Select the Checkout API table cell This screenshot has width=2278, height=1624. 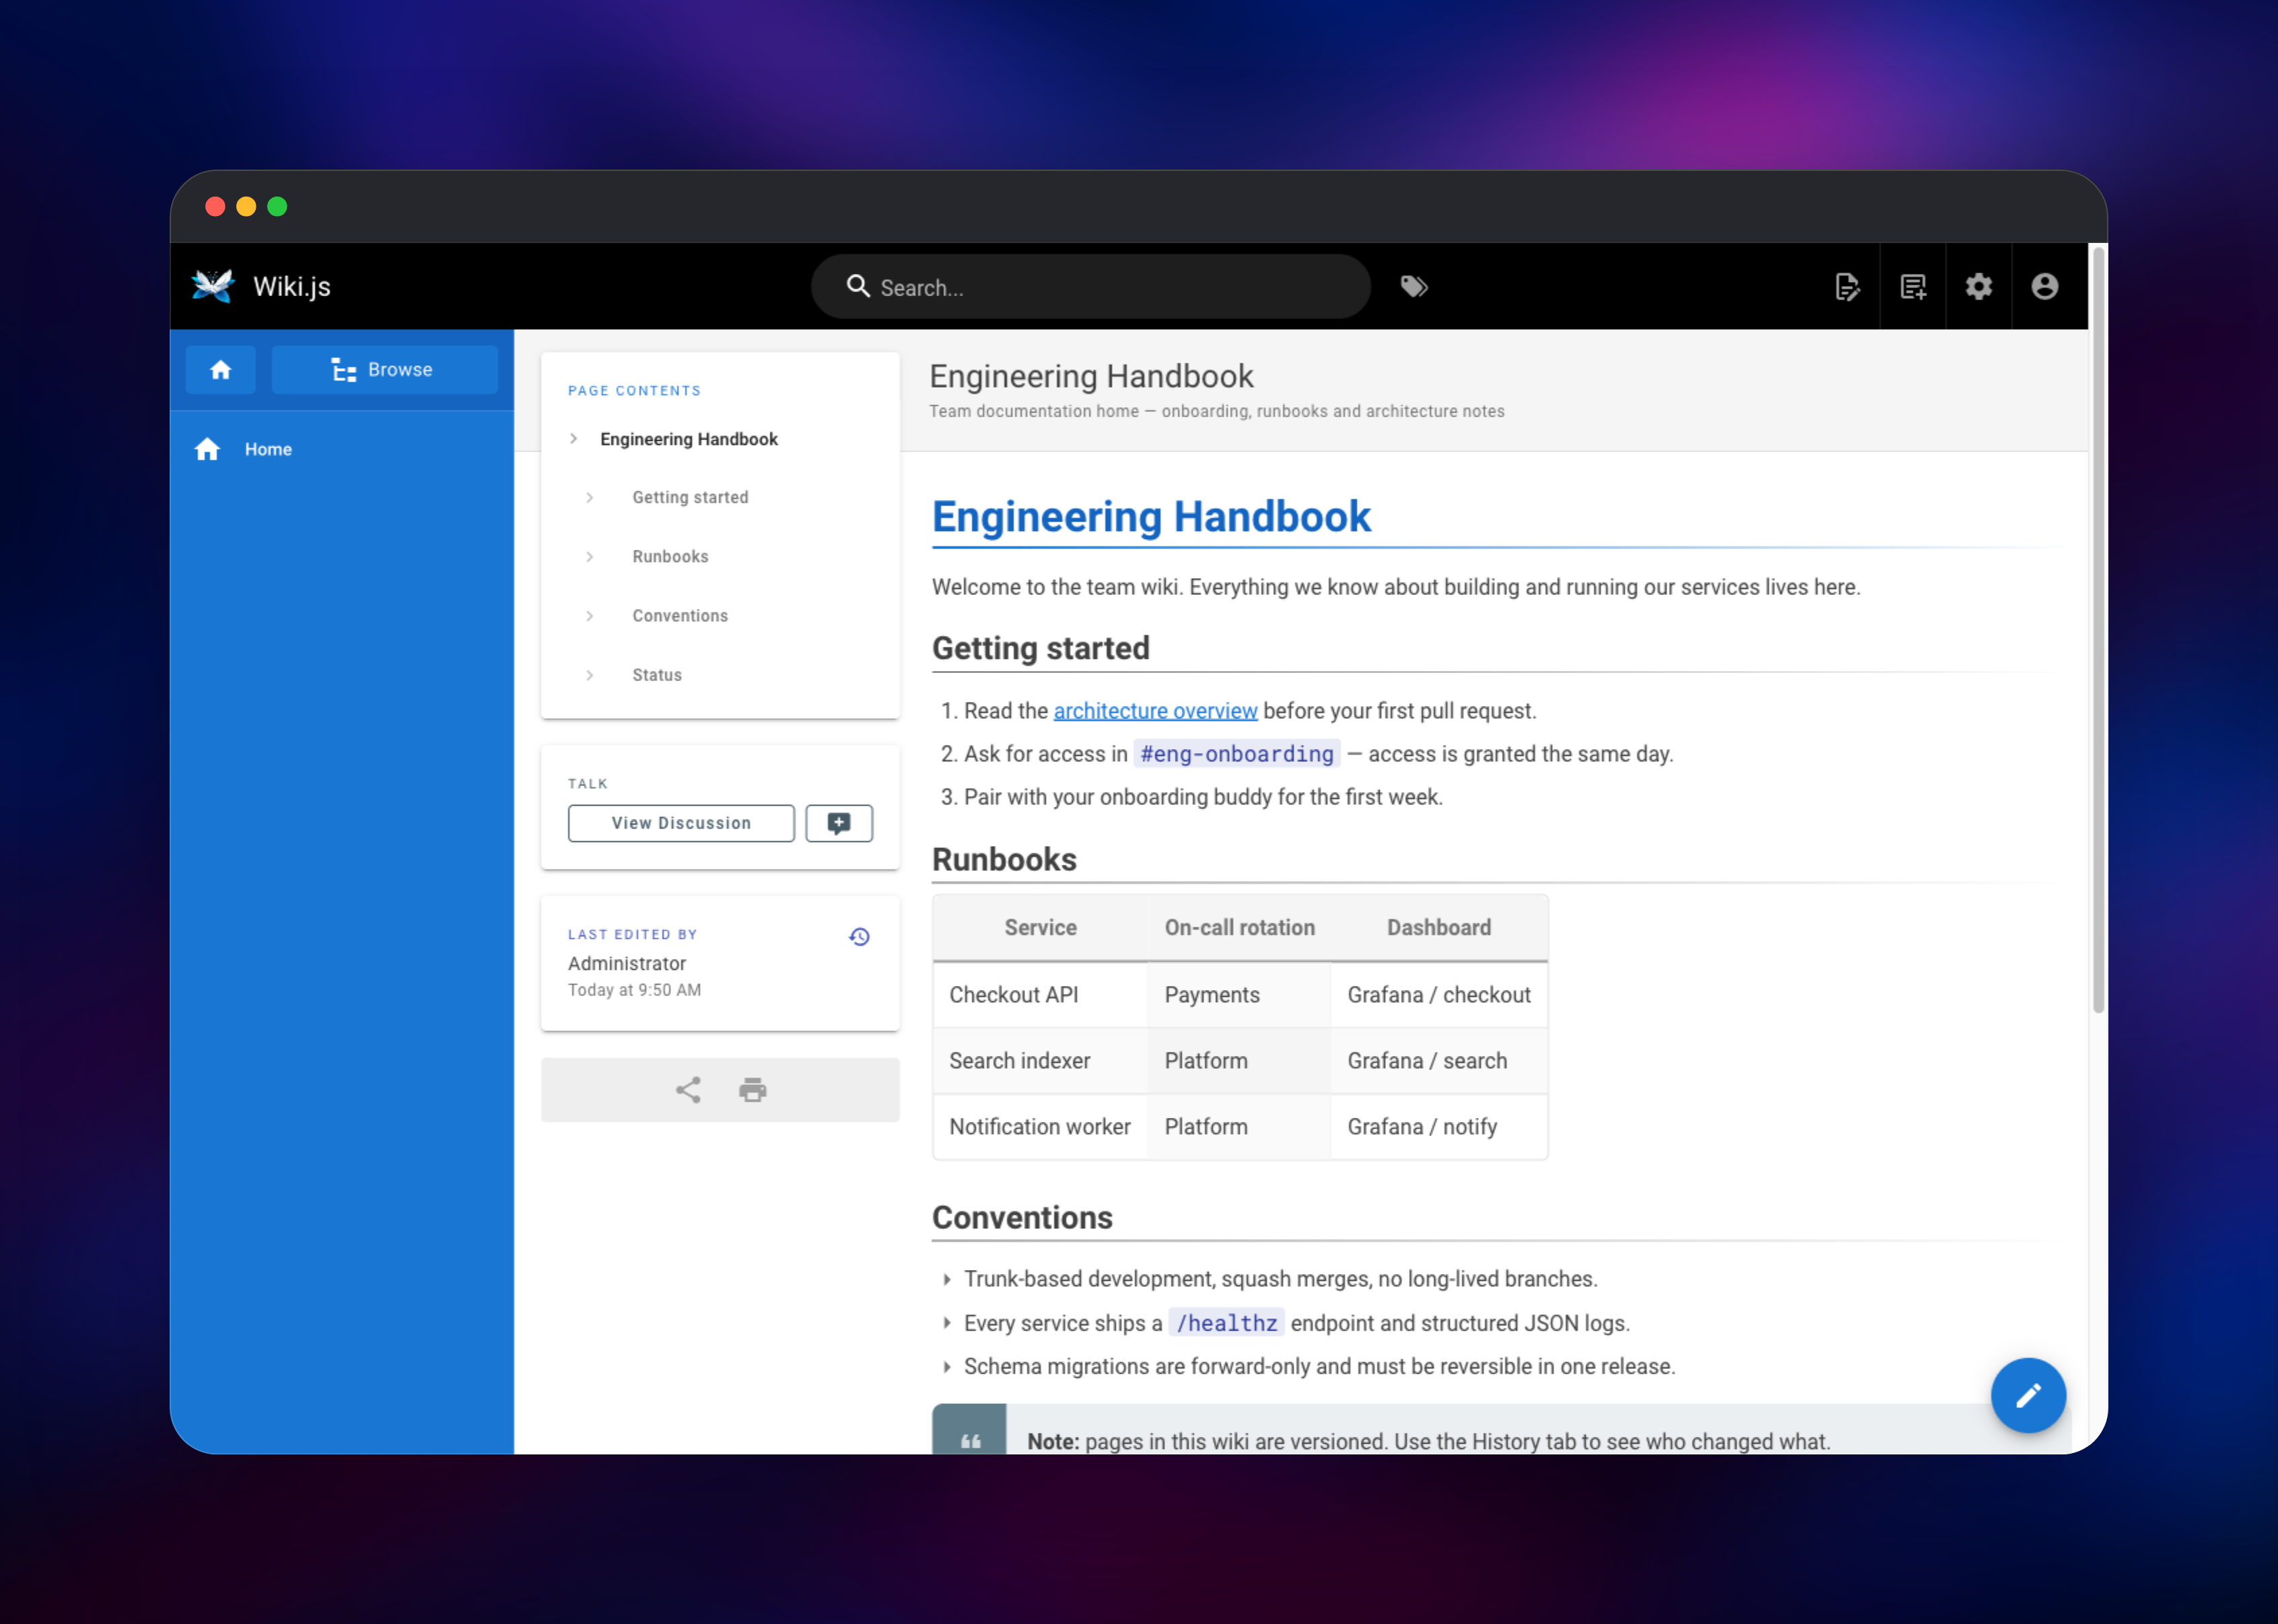[x=1040, y=995]
